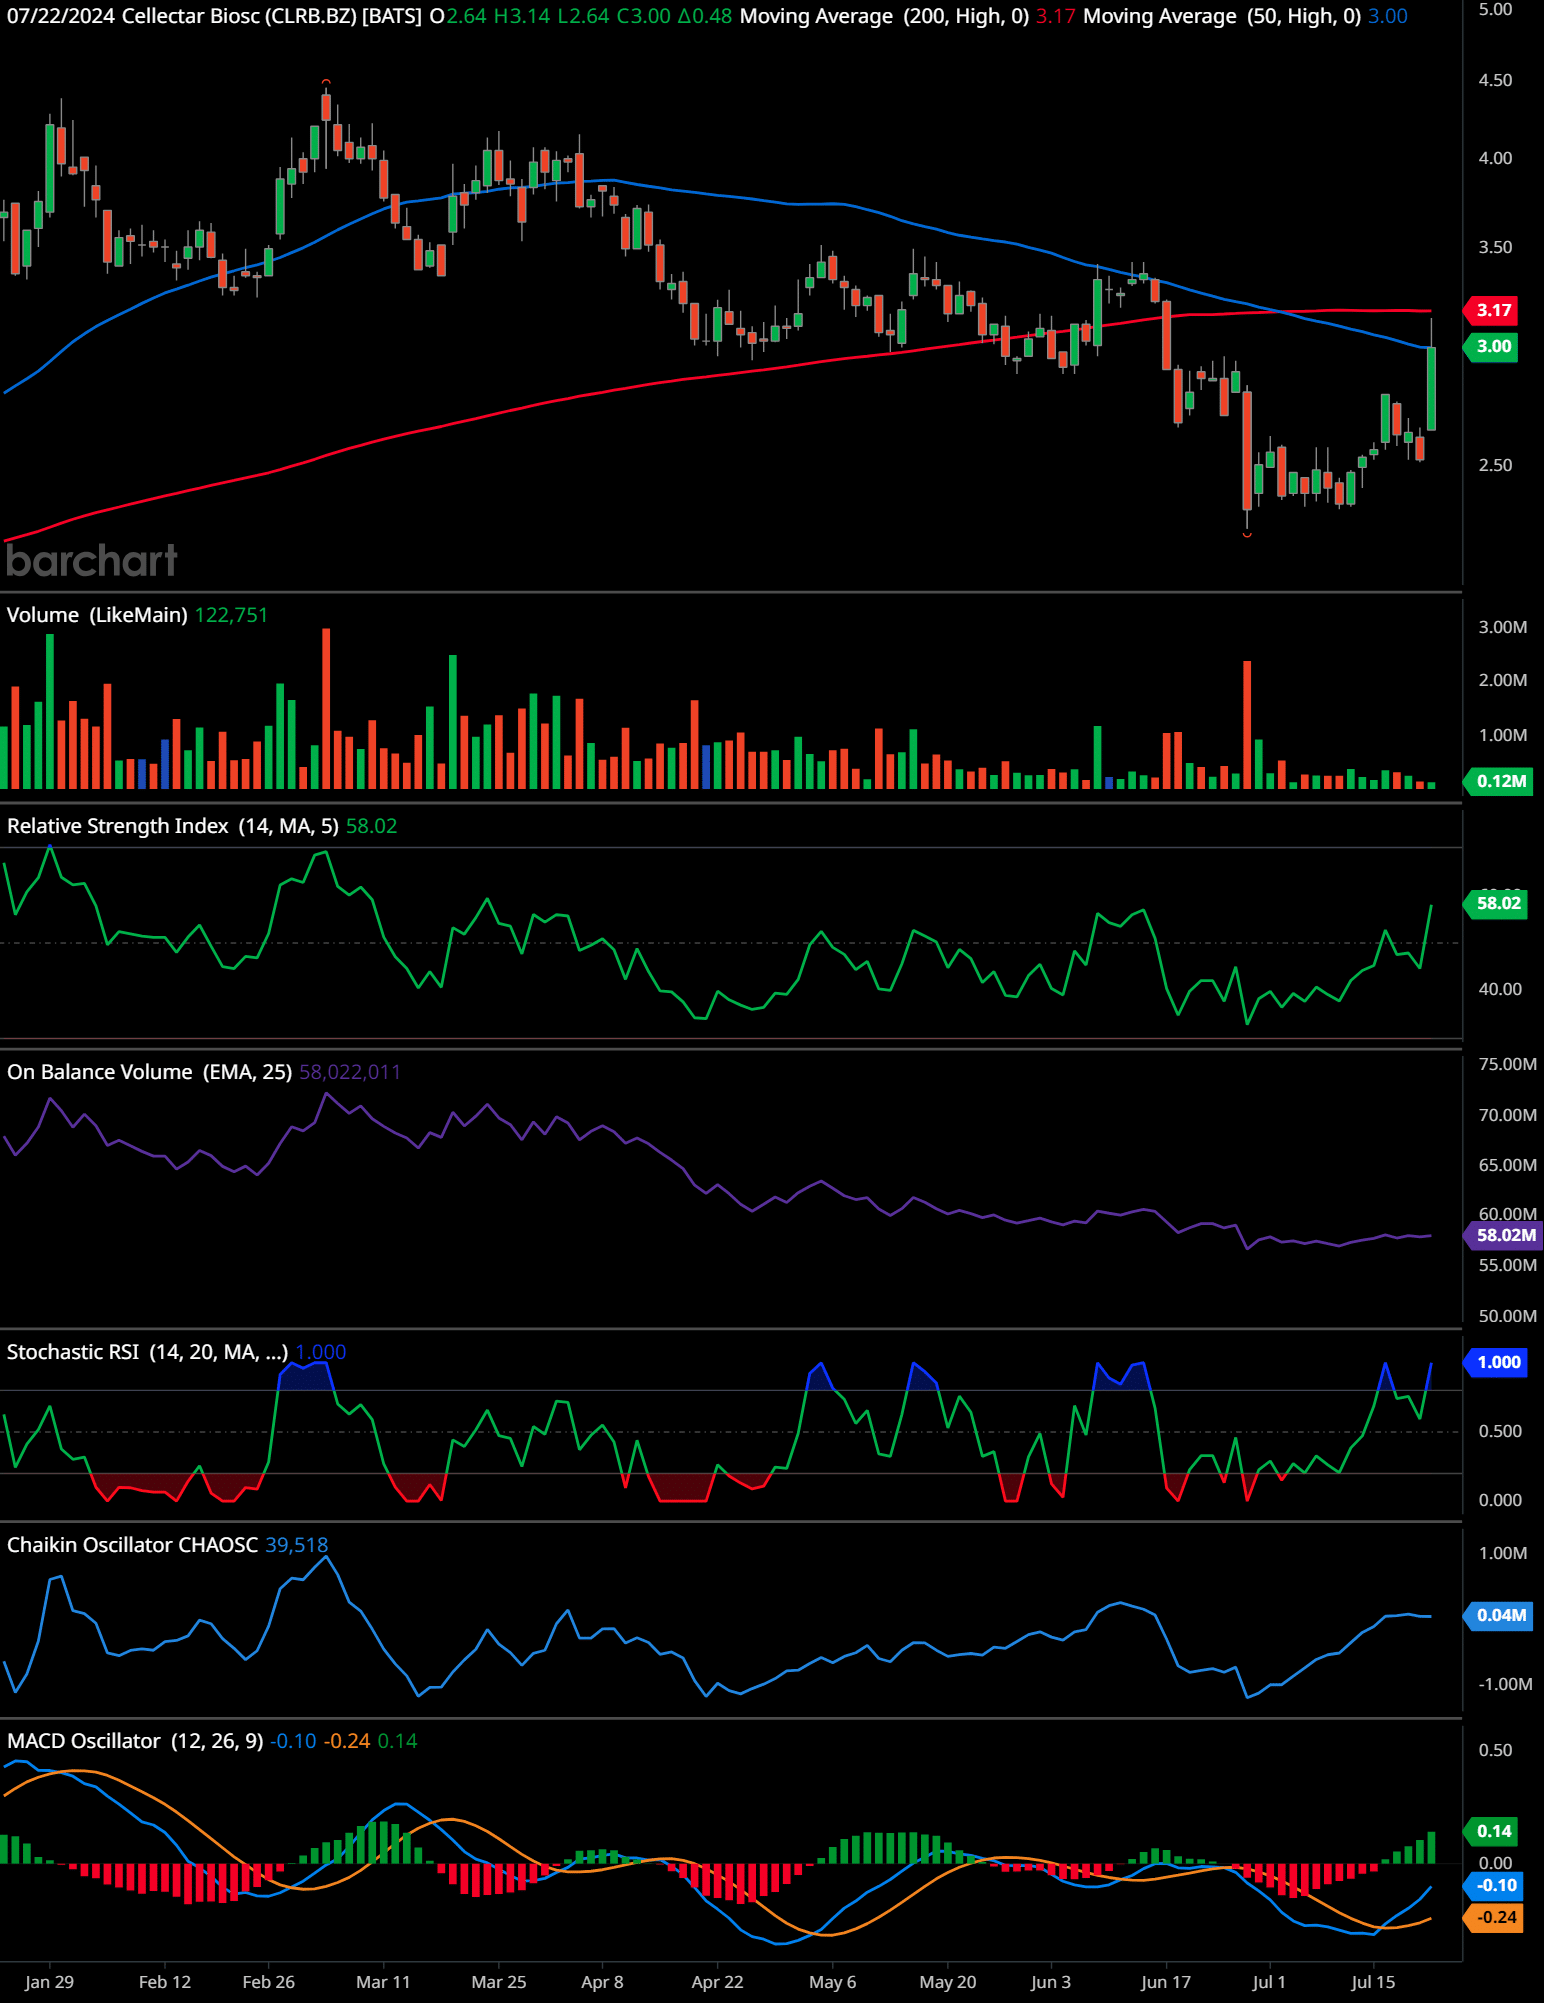The width and height of the screenshot is (1544, 2003).
Task: Click the 2.50 price axis label
Action: tap(1495, 465)
